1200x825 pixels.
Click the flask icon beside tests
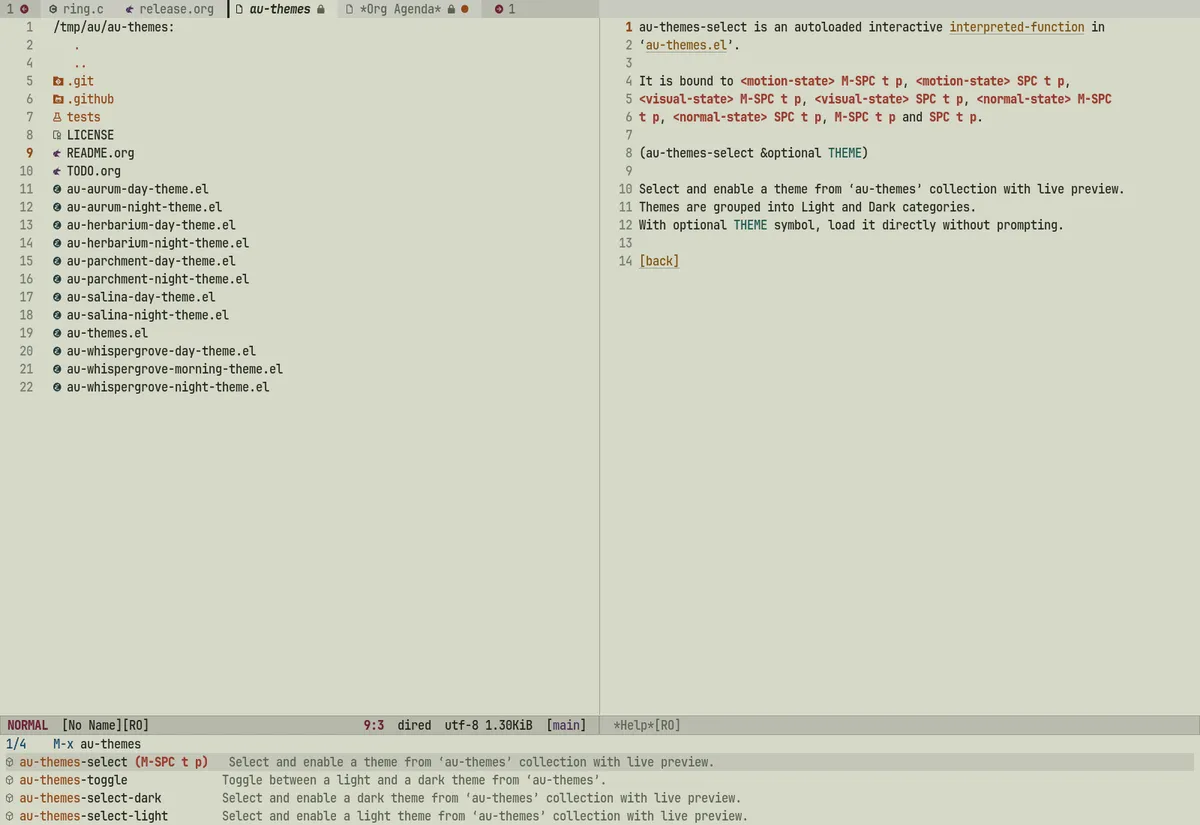(x=58, y=117)
